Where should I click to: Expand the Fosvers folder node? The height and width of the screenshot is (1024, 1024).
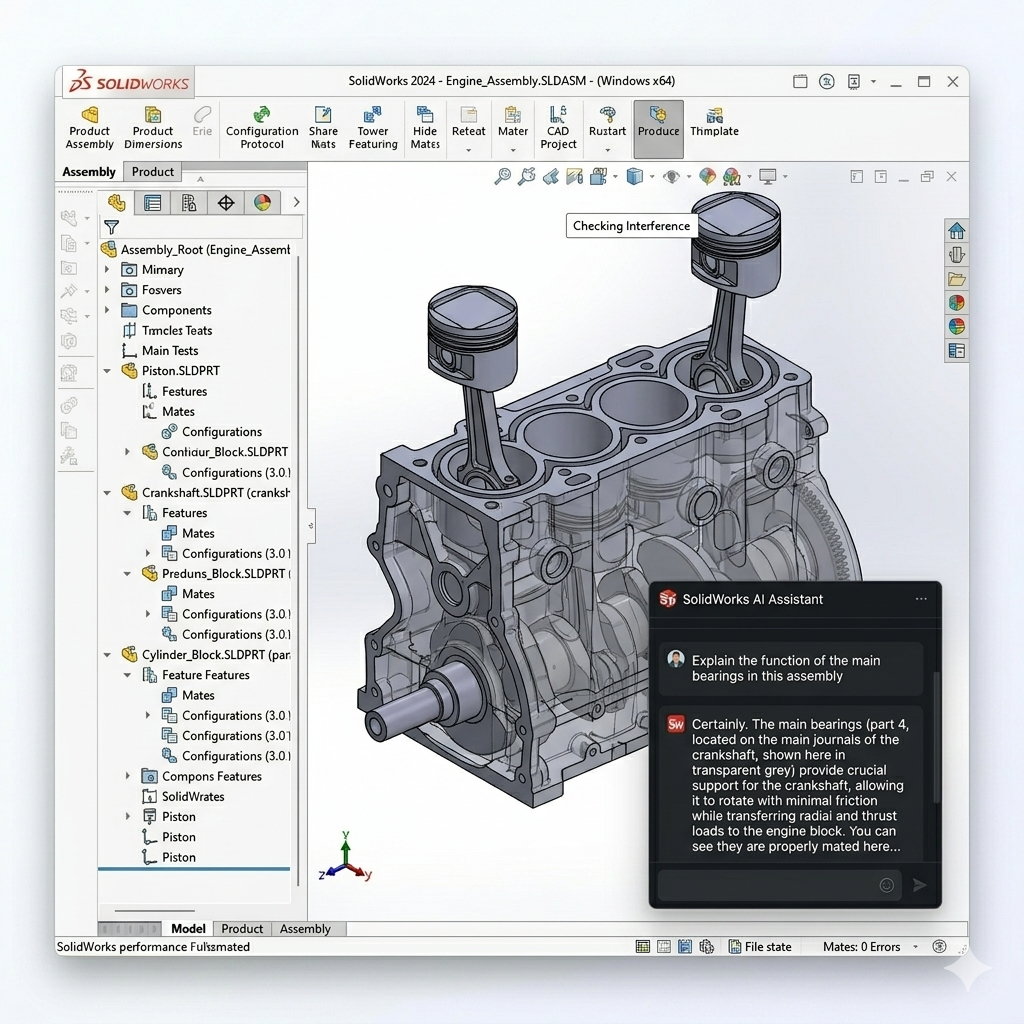(107, 289)
